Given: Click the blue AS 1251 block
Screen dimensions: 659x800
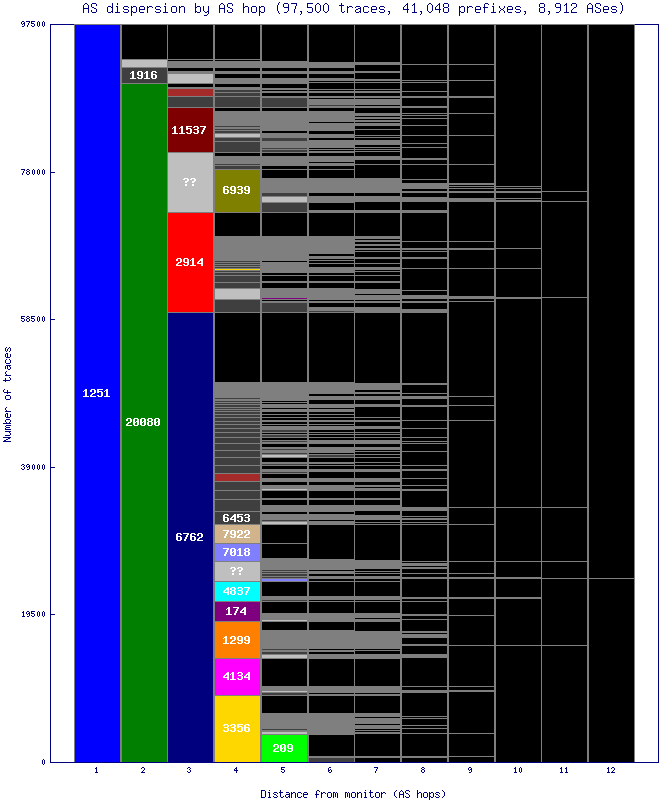Looking at the screenshot, I should pyautogui.click(x=97, y=393).
